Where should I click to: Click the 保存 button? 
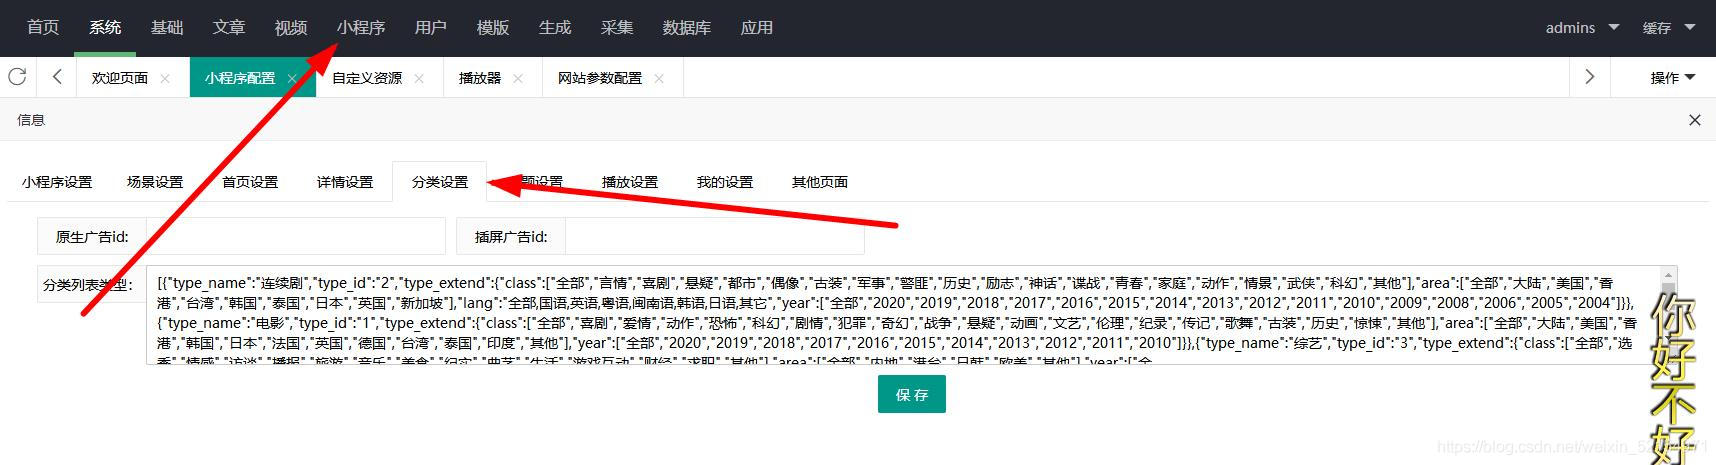[x=911, y=395]
